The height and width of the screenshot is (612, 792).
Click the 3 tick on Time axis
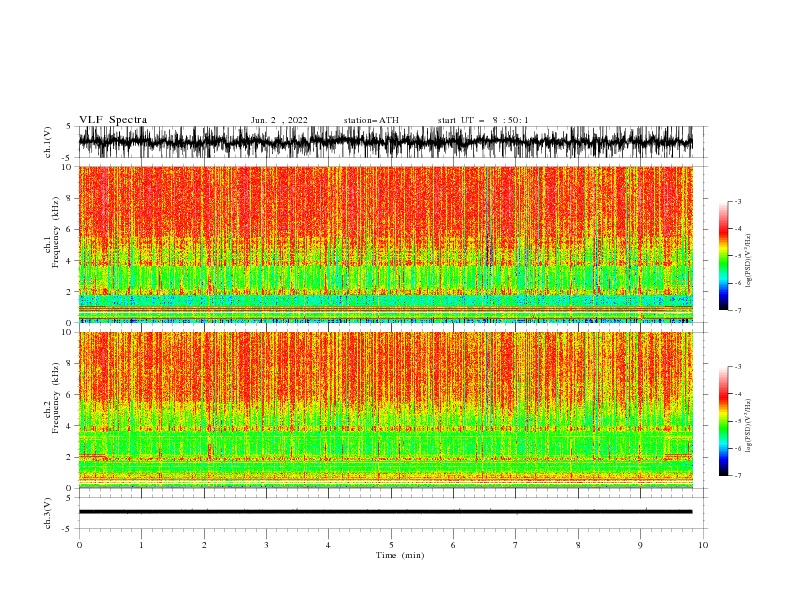coord(266,545)
